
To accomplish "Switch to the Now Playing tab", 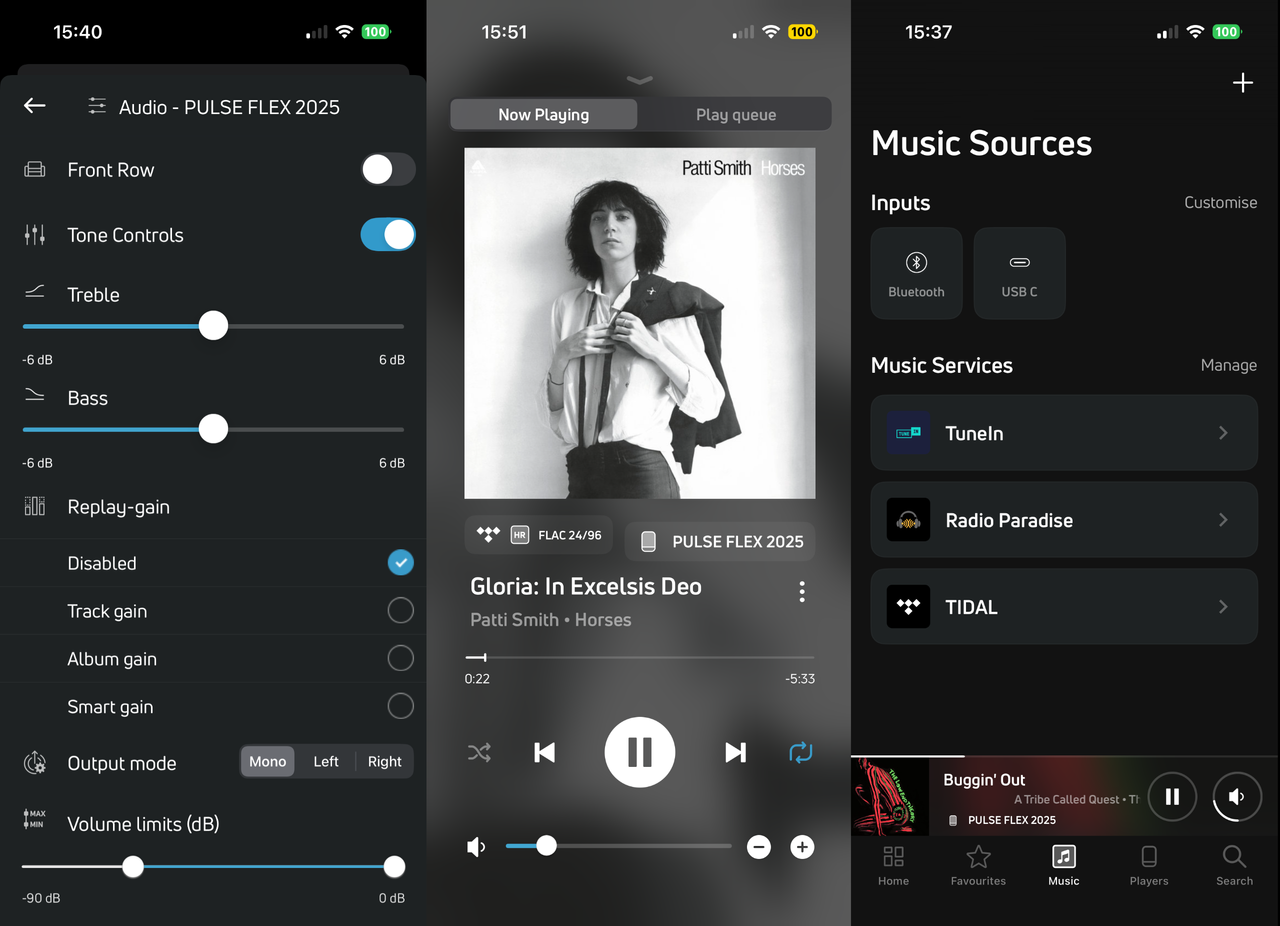I will coord(544,114).
